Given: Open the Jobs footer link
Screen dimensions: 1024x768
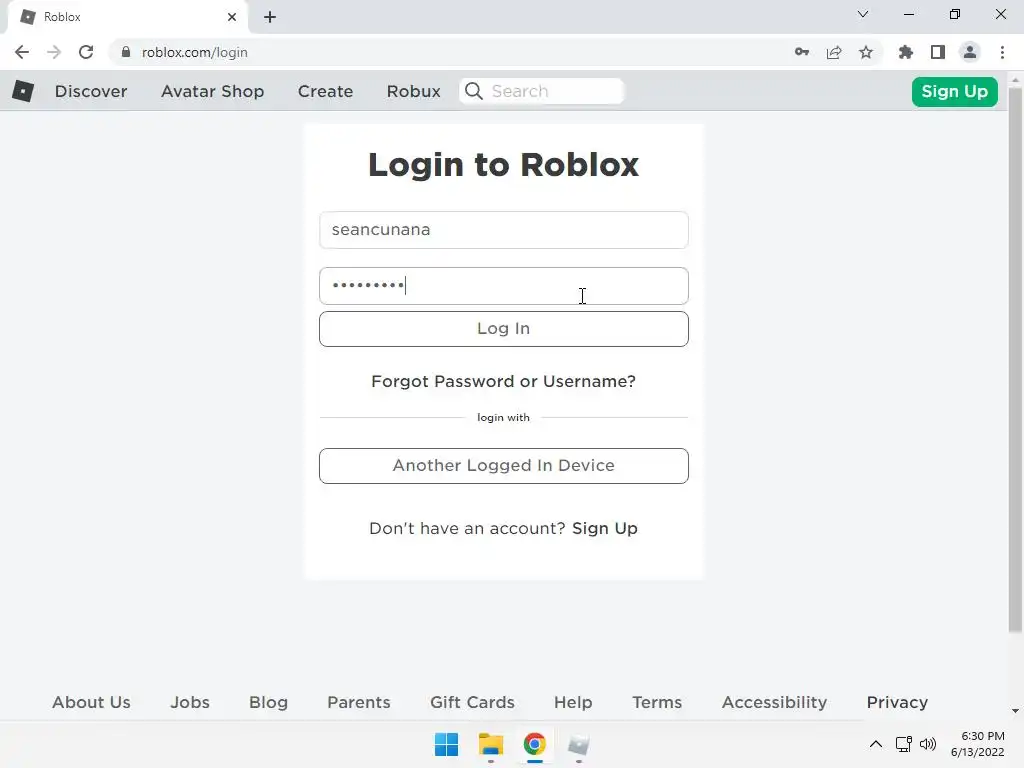Looking at the screenshot, I should 190,702.
